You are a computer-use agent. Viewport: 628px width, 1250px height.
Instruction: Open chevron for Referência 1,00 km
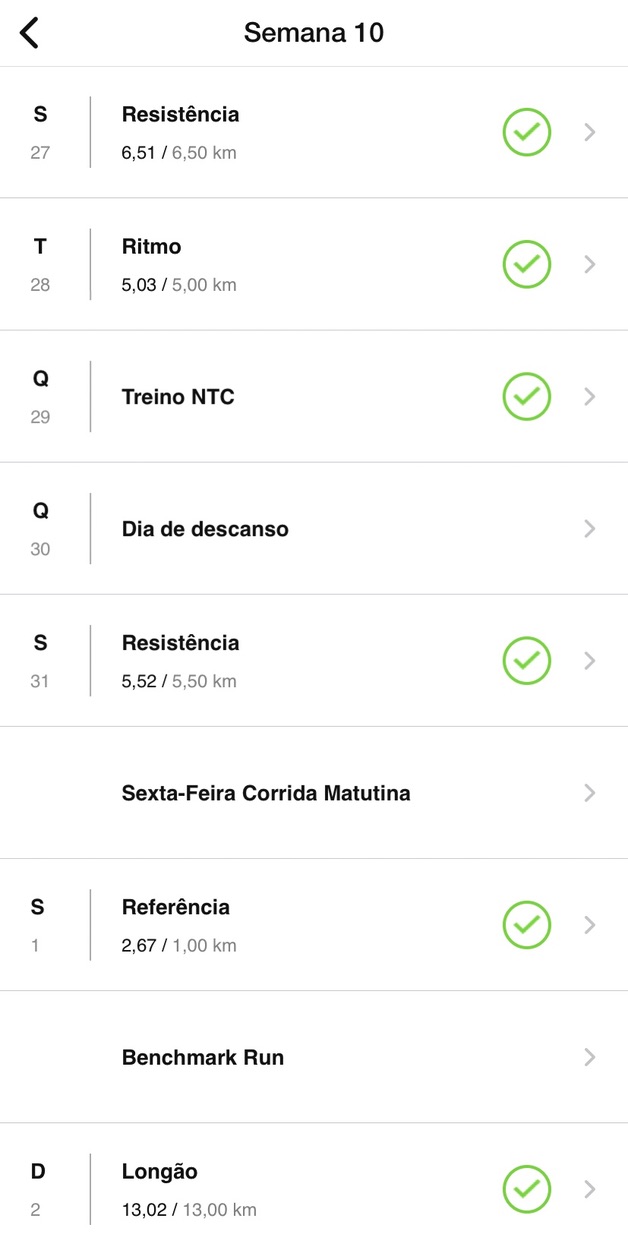point(590,924)
